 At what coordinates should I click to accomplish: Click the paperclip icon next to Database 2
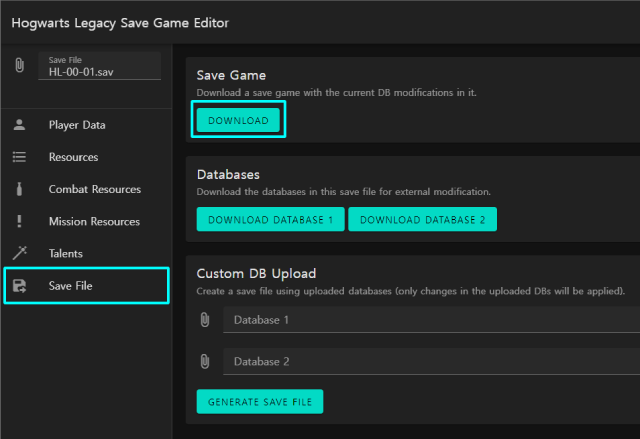pyautogui.click(x=205, y=361)
